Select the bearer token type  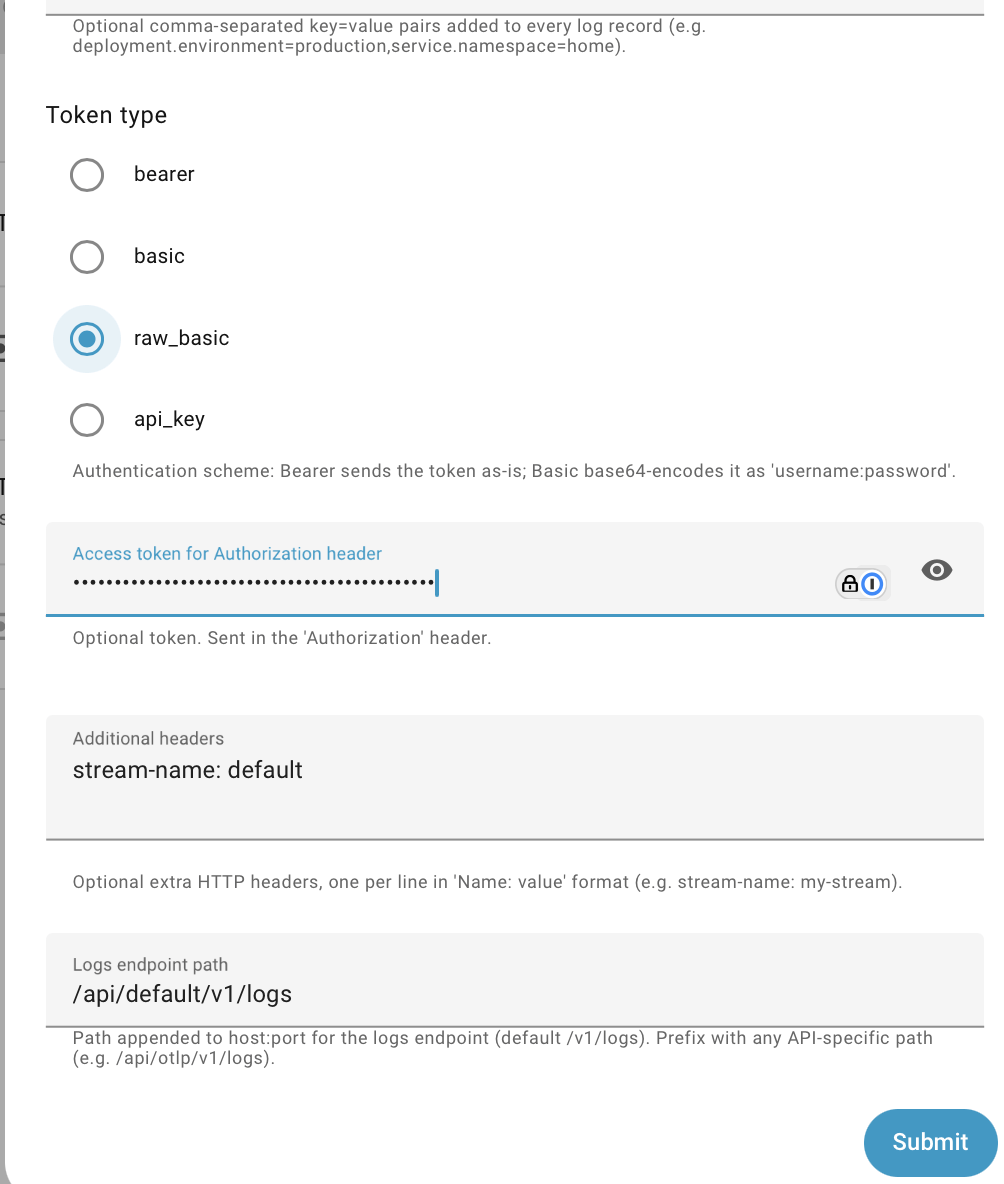coord(87,174)
